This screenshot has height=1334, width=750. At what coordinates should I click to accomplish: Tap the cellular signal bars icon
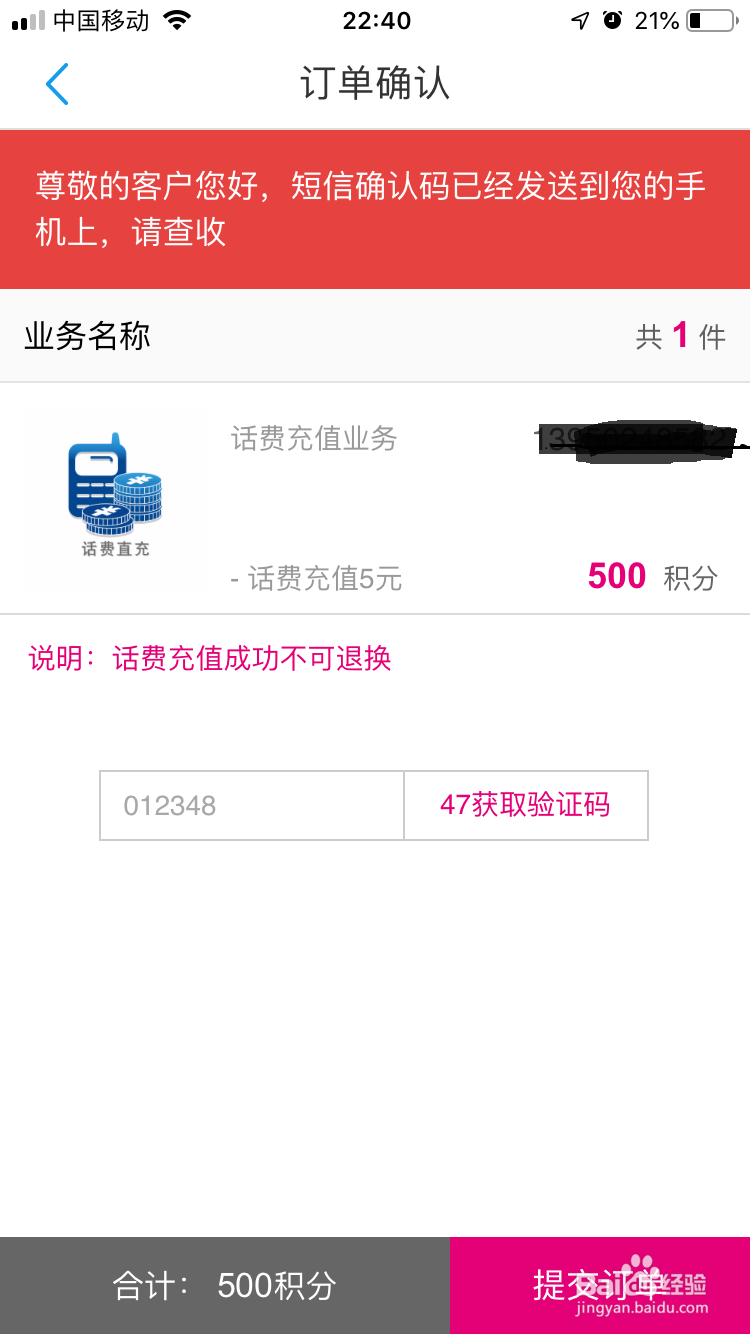28,21
